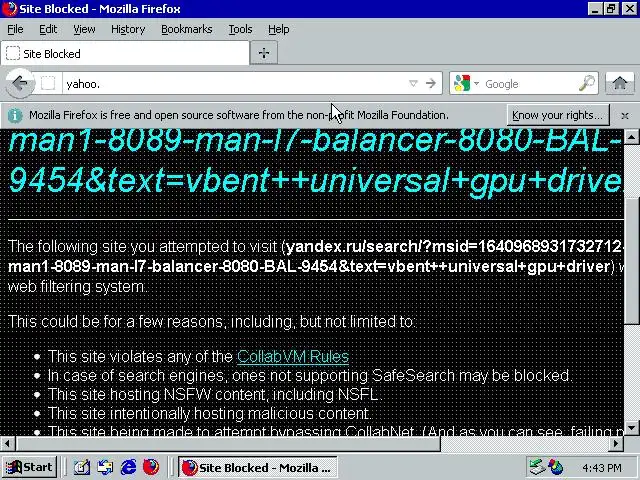Viewport: 640px width, 480px height.
Task: Click the Firefox logo in the title bar
Action: [9, 9]
